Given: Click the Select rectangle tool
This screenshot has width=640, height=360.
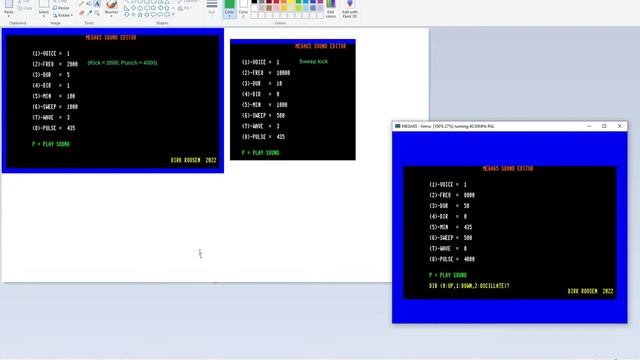Looking at the screenshot, I should coord(44,4).
